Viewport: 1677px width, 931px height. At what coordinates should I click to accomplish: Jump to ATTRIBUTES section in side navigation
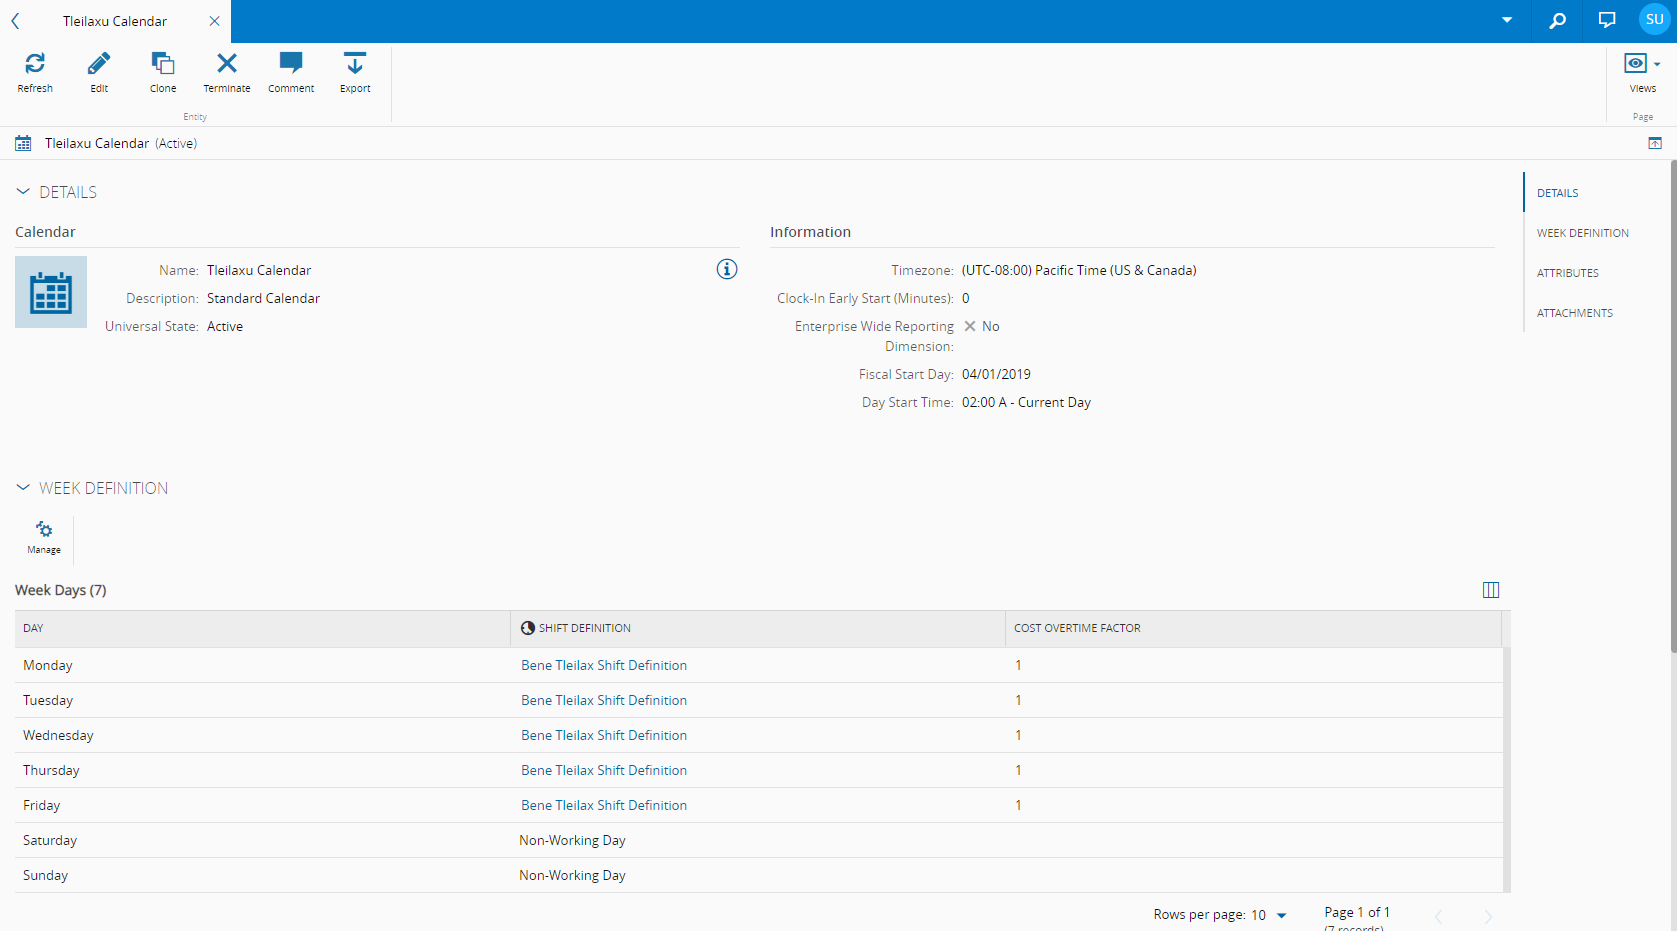(x=1567, y=273)
